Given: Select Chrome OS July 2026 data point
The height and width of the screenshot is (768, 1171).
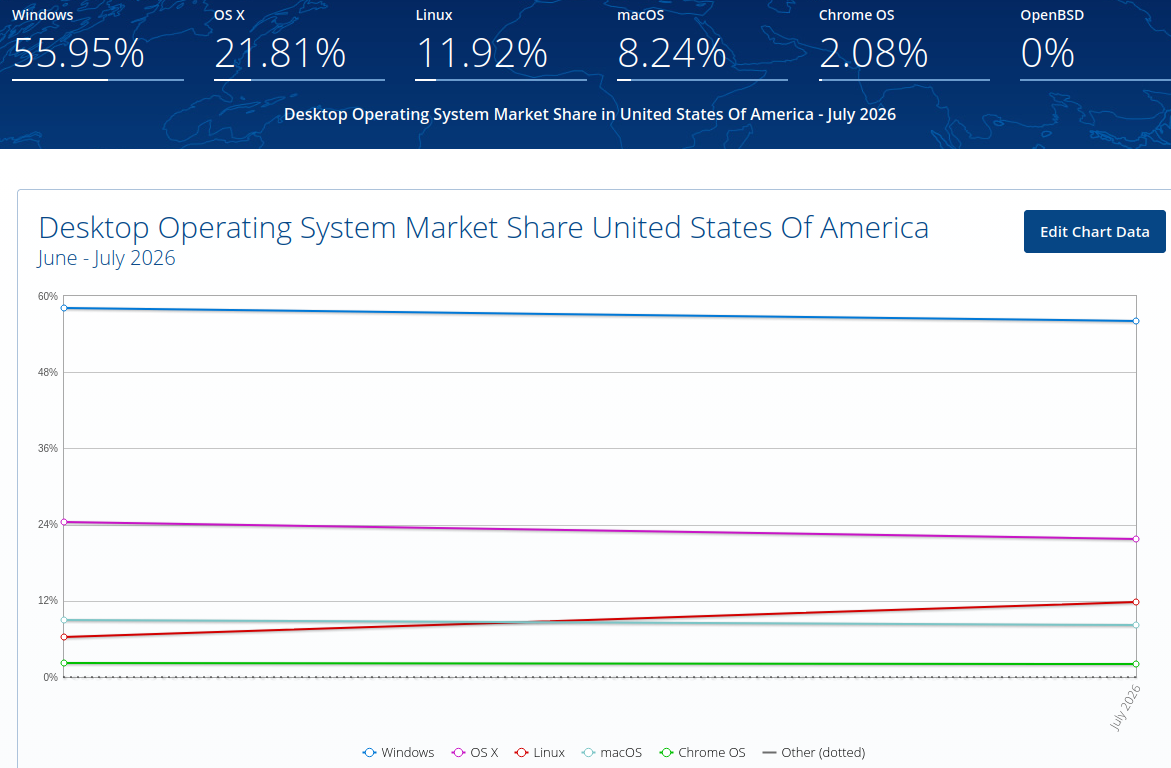Looking at the screenshot, I should click(1136, 663).
